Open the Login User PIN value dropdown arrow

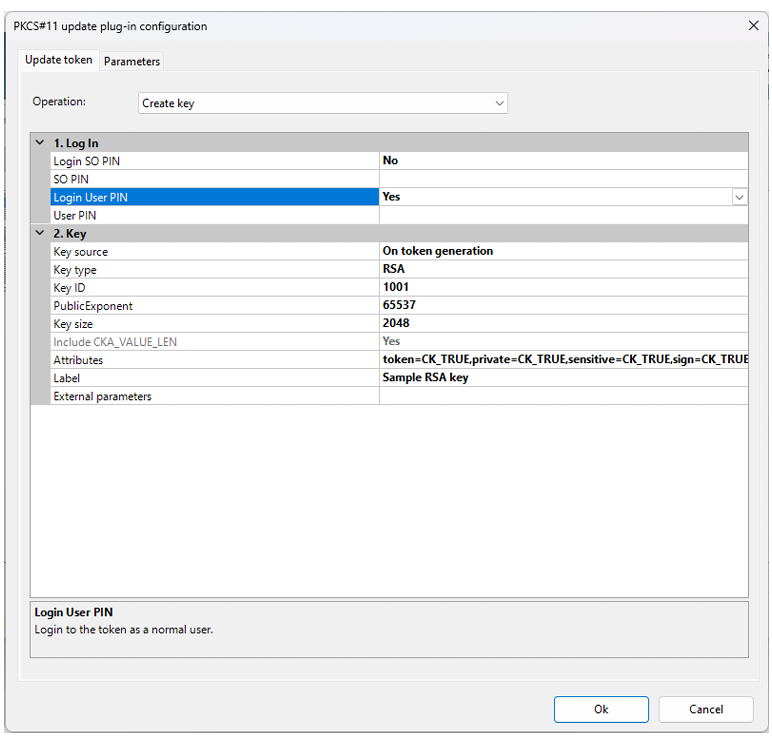[739, 197]
